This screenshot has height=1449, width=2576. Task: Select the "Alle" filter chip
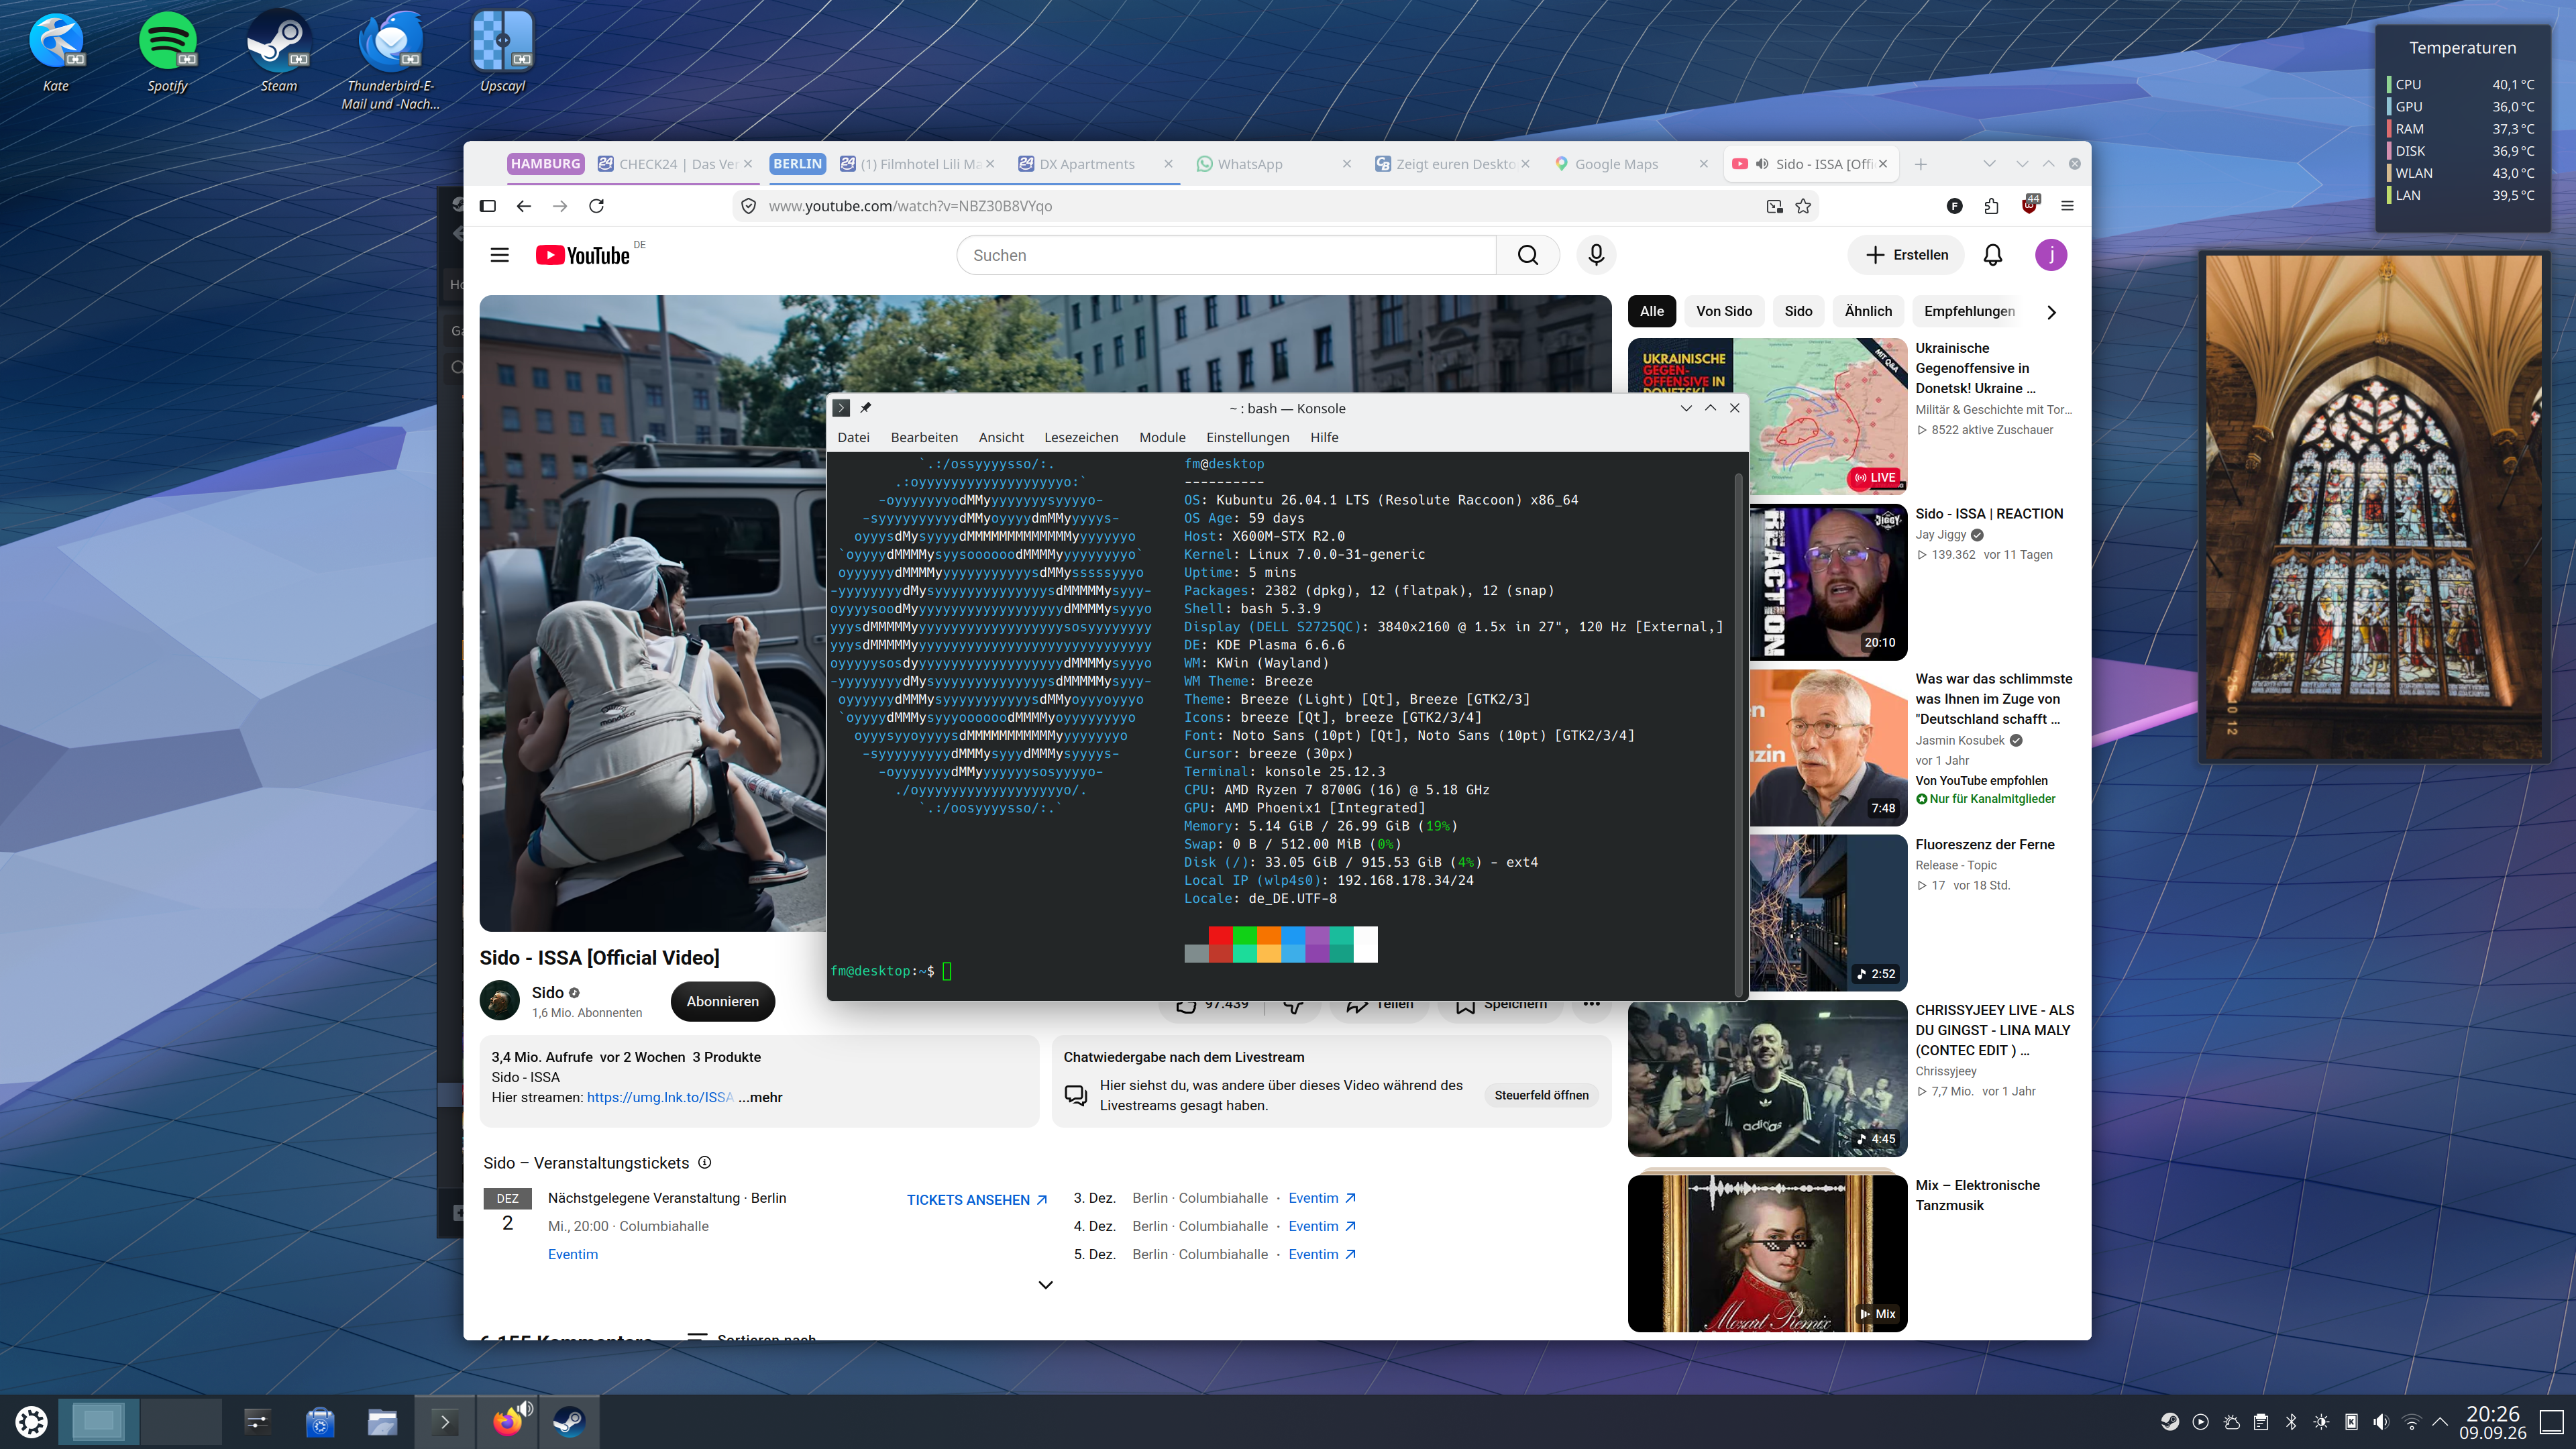[1652, 311]
